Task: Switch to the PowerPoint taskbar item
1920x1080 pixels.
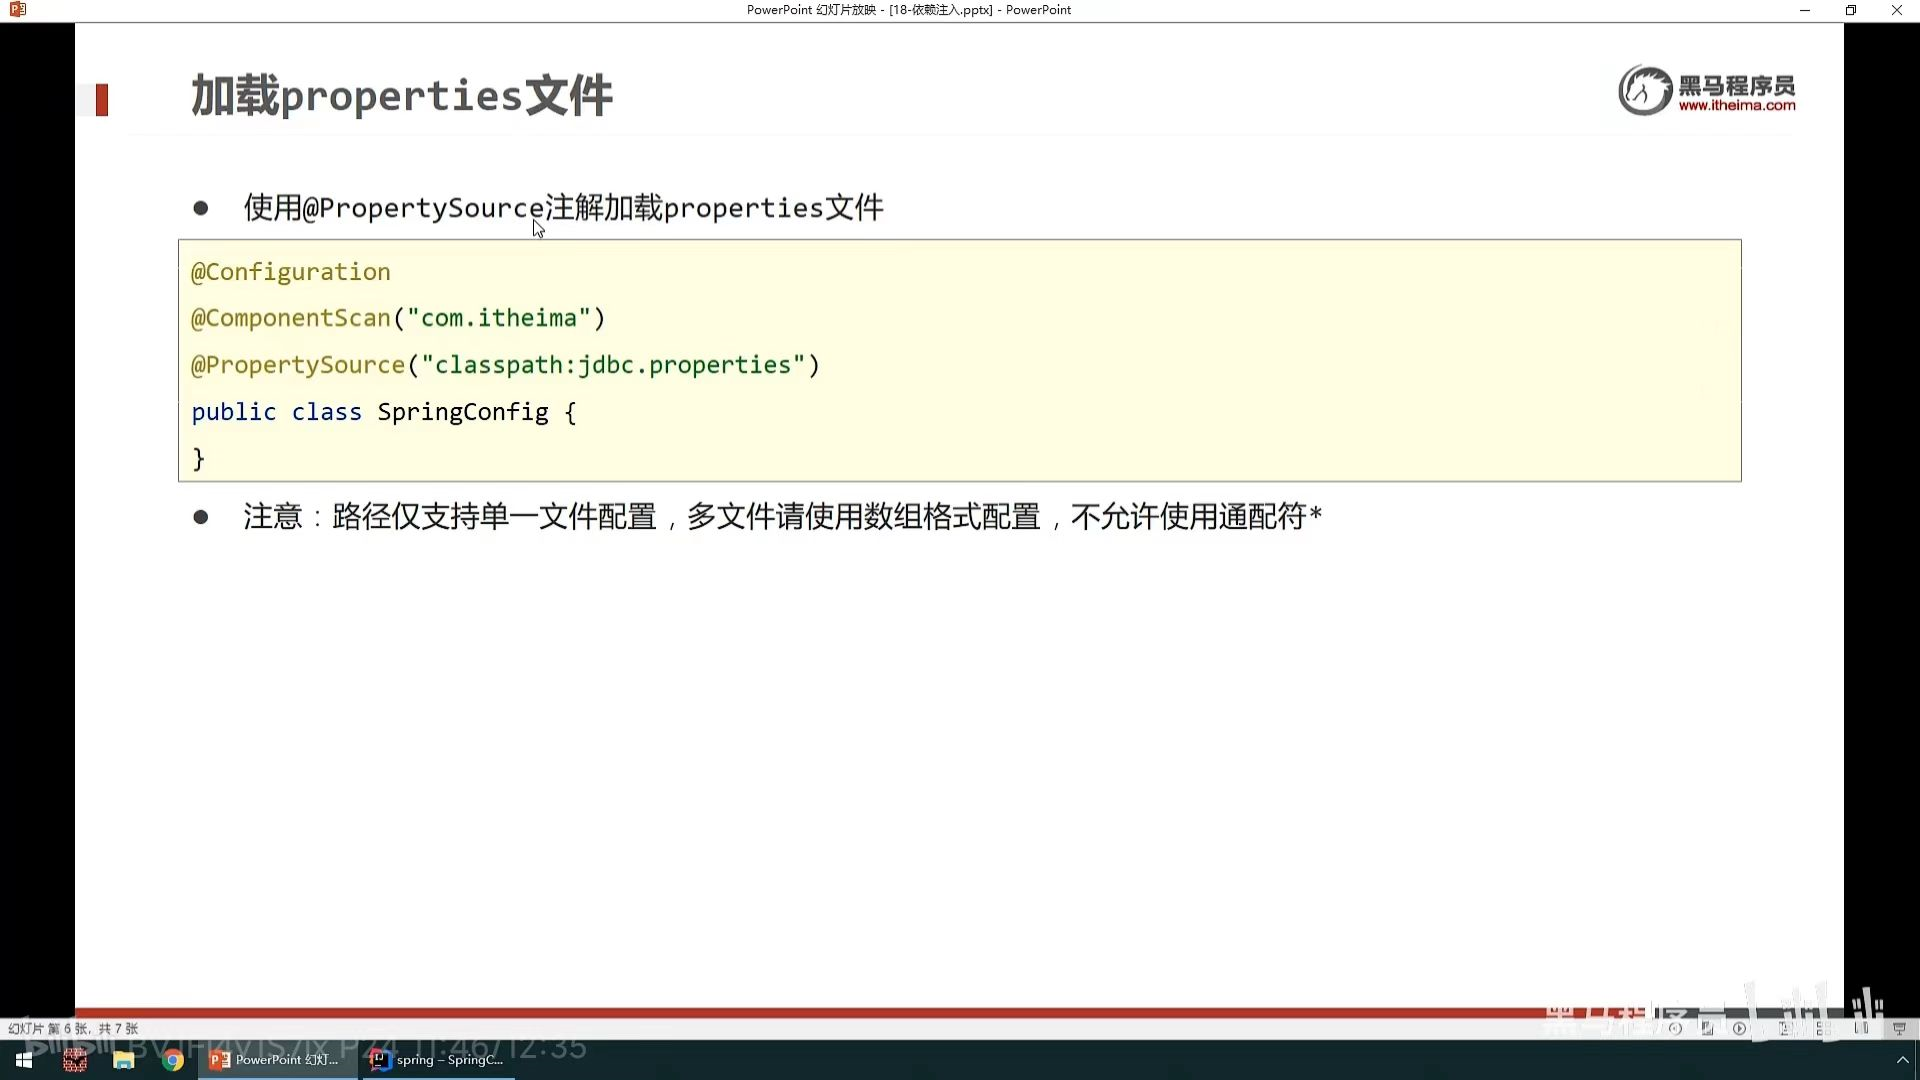Action: (x=277, y=1060)
